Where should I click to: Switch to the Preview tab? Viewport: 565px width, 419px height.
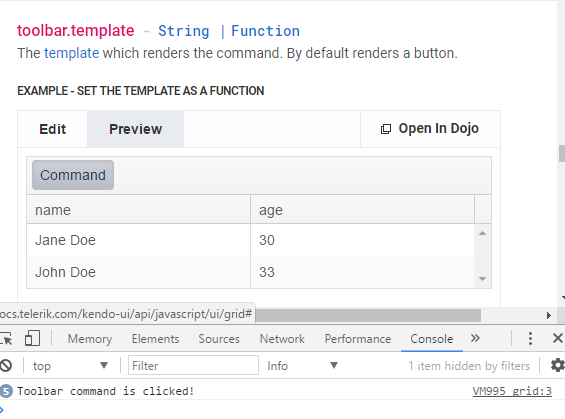[135, 129]
